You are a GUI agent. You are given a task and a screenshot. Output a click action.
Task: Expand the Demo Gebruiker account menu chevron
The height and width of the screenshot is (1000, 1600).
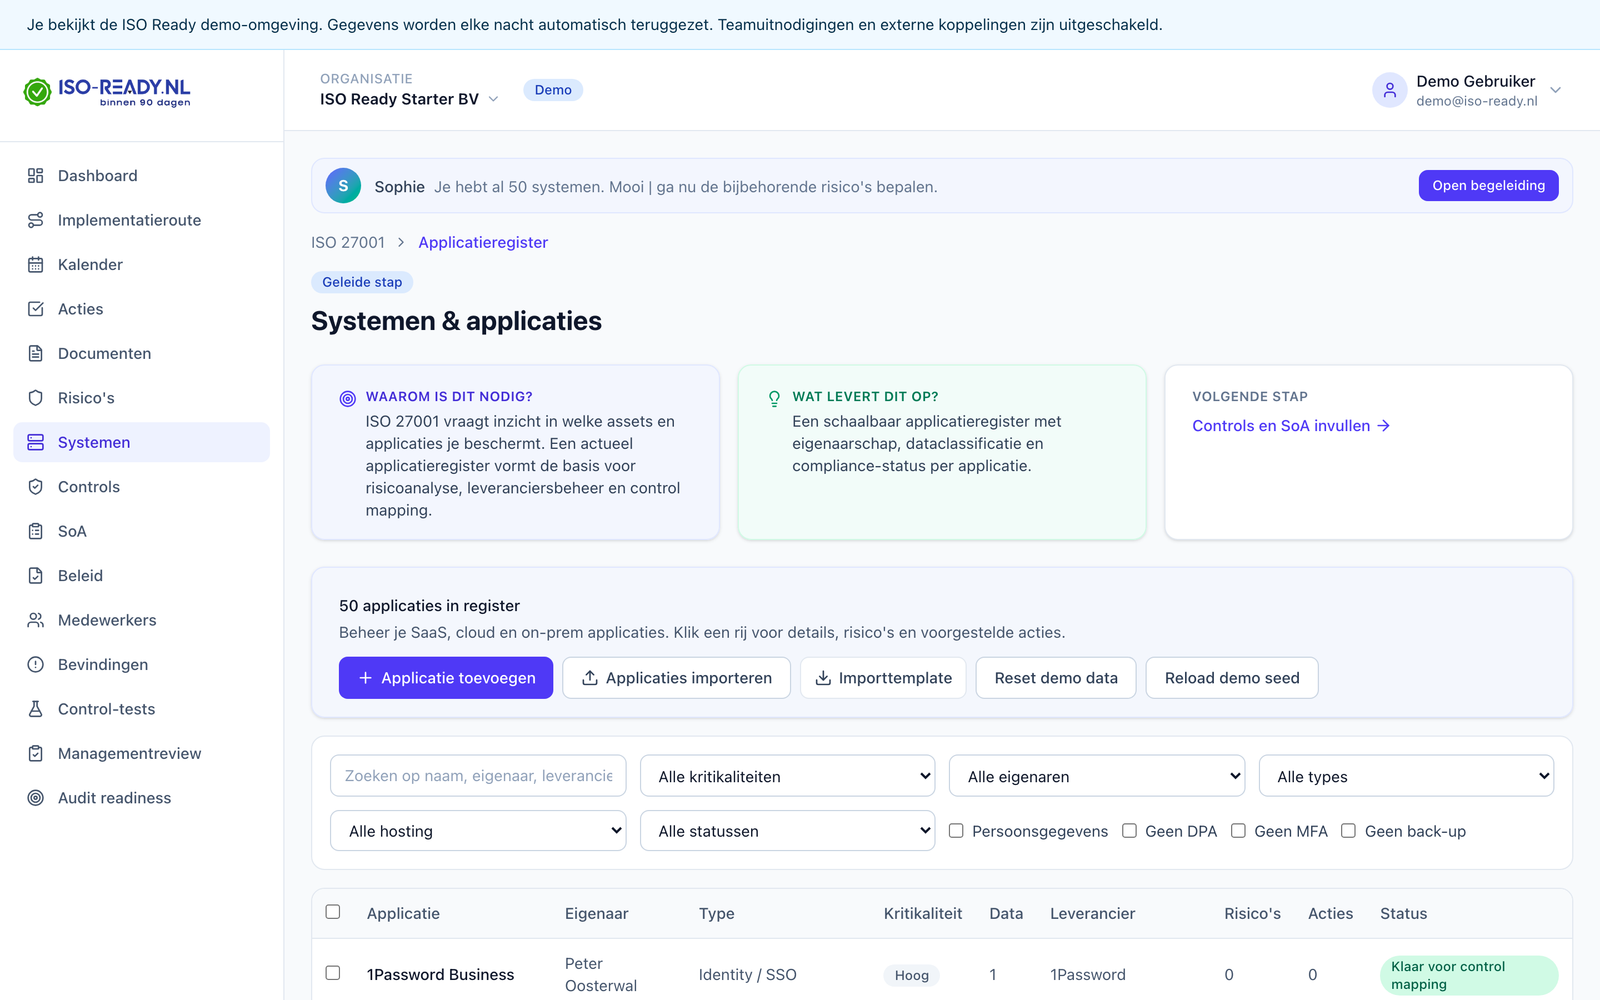tap(1556, 90)
